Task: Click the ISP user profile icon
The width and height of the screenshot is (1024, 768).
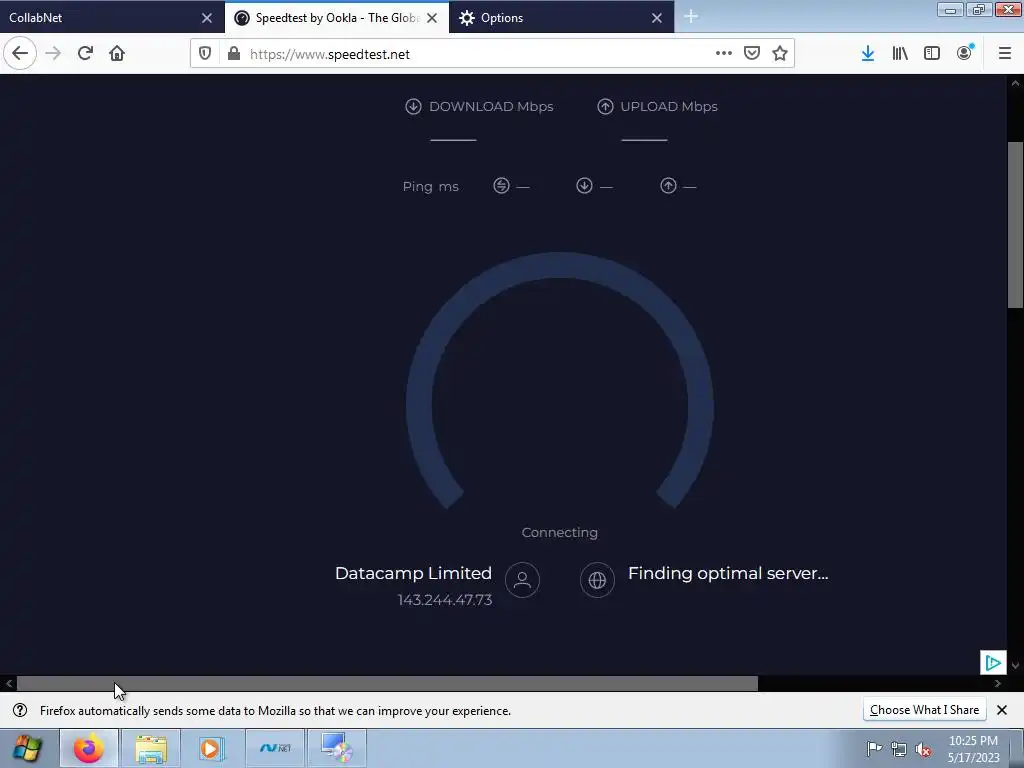Action: [522, 580]
